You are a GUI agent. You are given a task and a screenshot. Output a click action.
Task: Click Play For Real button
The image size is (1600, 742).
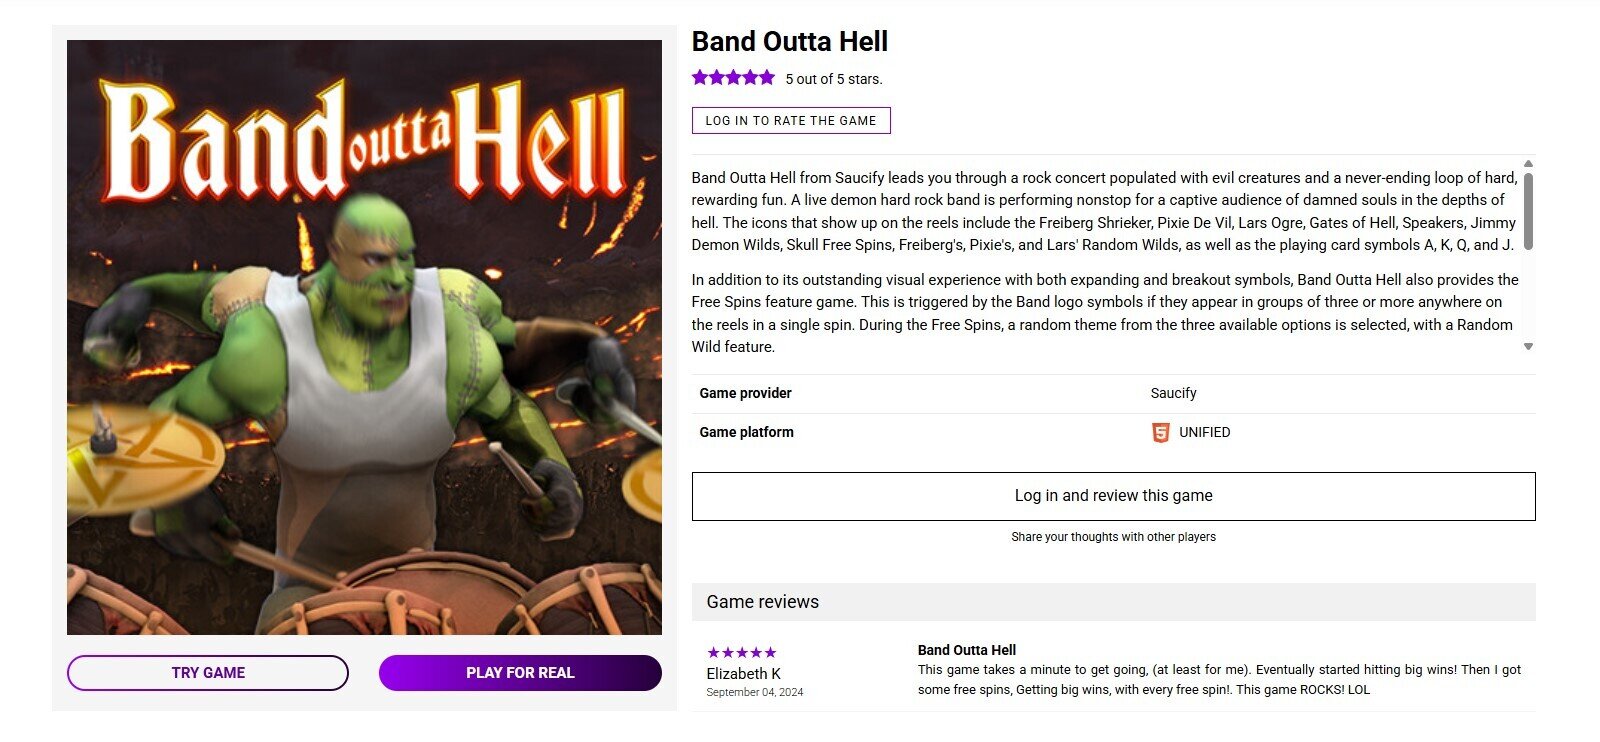tap(520, 673)
